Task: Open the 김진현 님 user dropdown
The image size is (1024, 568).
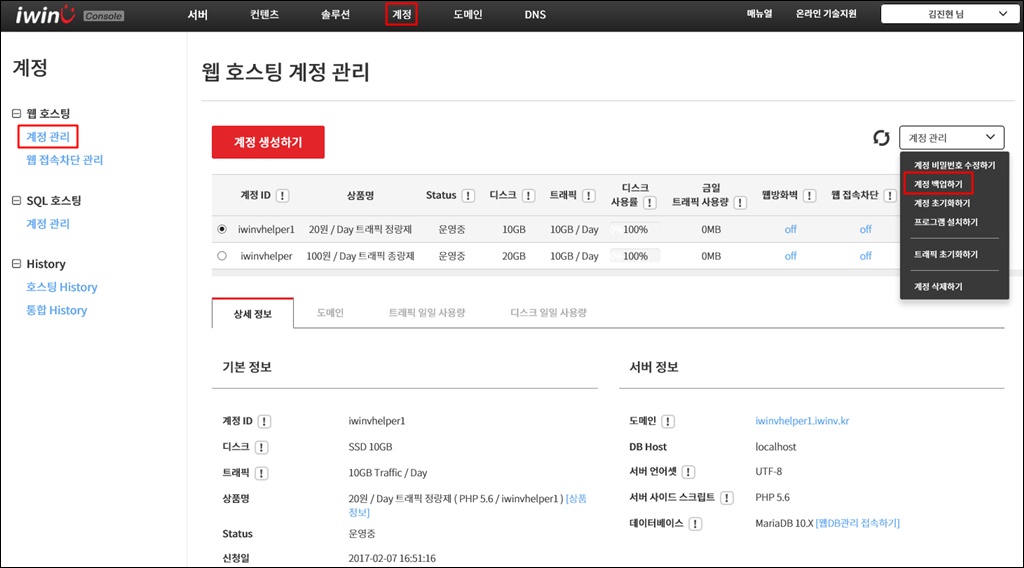Action: click(x=948, y=14)
